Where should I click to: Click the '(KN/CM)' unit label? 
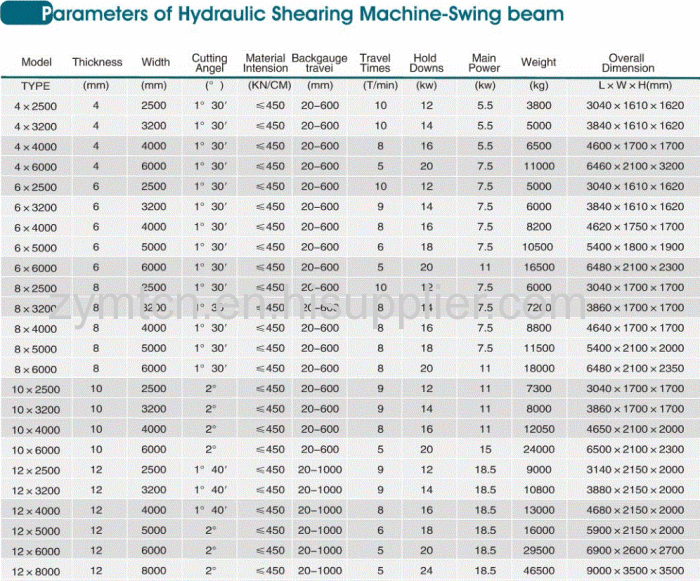[270, 85]
